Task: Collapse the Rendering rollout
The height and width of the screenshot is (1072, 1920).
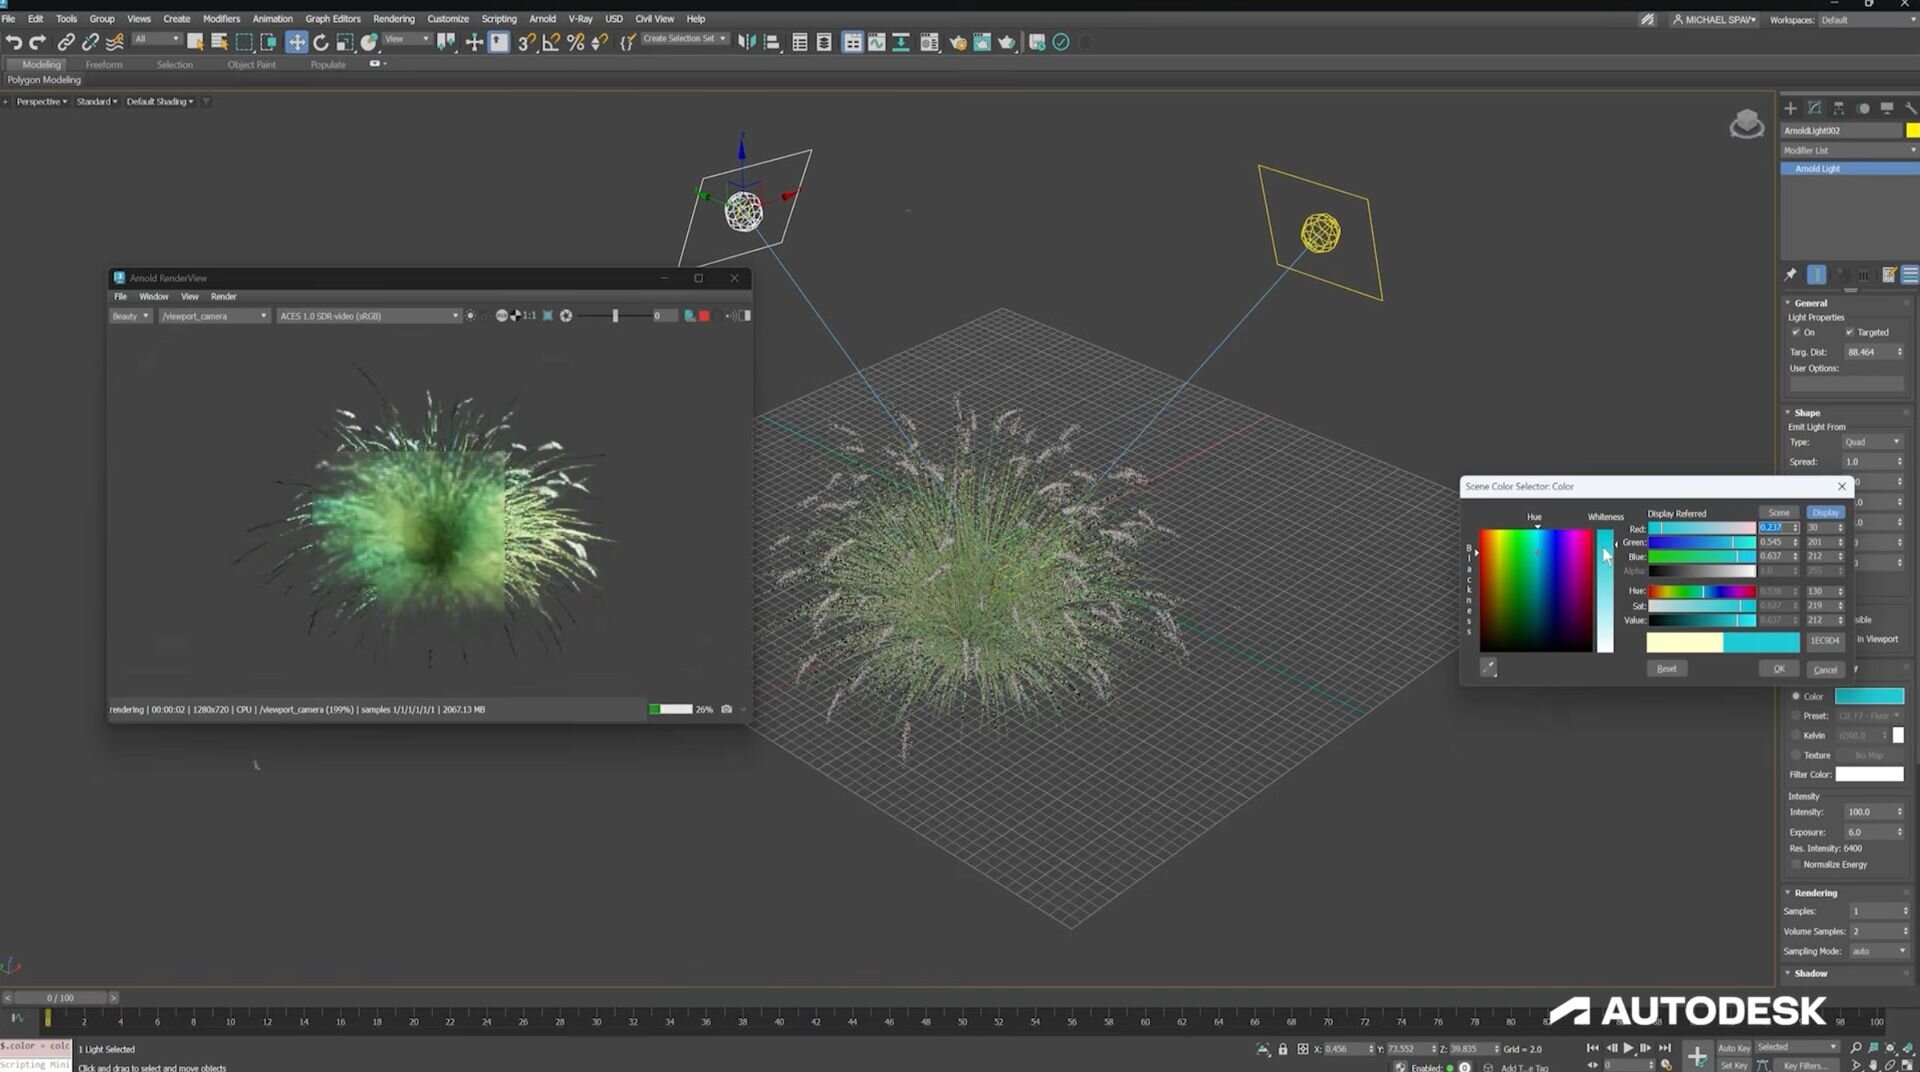Action: tap(1815, 893)
